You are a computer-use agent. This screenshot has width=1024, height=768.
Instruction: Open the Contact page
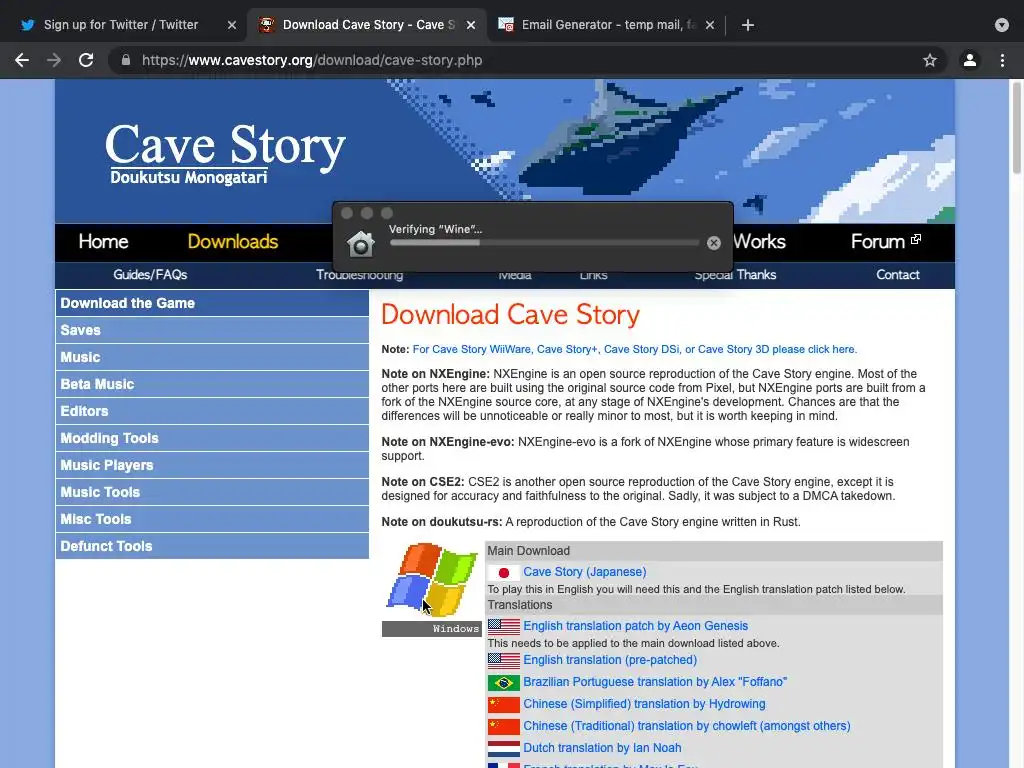pos(897,275)
